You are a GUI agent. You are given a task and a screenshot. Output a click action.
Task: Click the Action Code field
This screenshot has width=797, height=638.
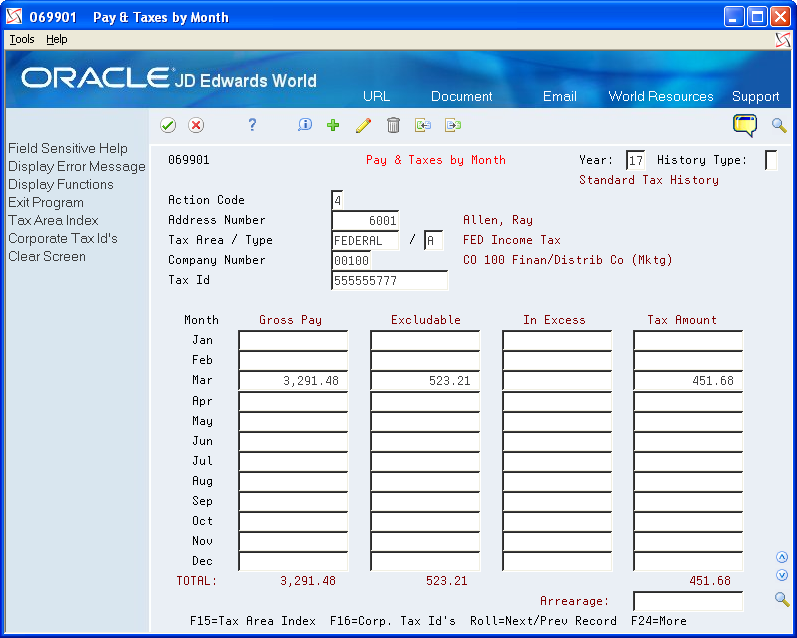coord(337,200)
